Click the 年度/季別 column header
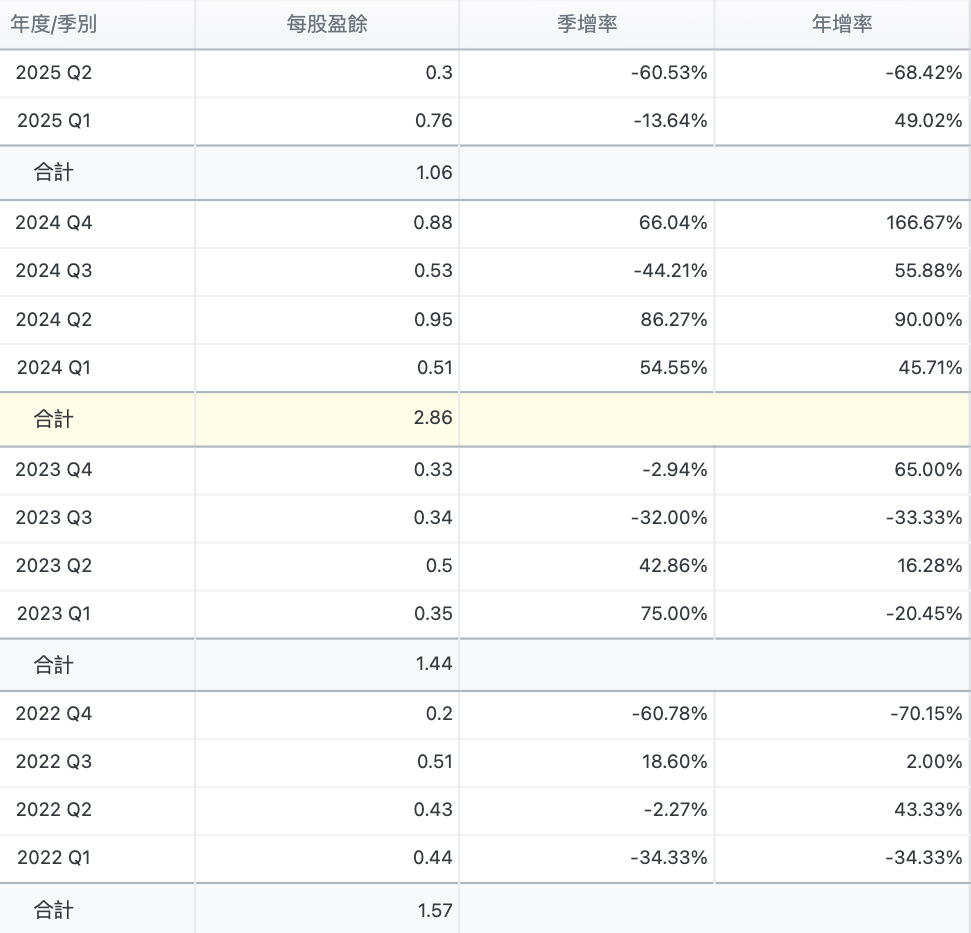Image resolution: width=971 pixels, height=933 pixels. click(53, 24)
